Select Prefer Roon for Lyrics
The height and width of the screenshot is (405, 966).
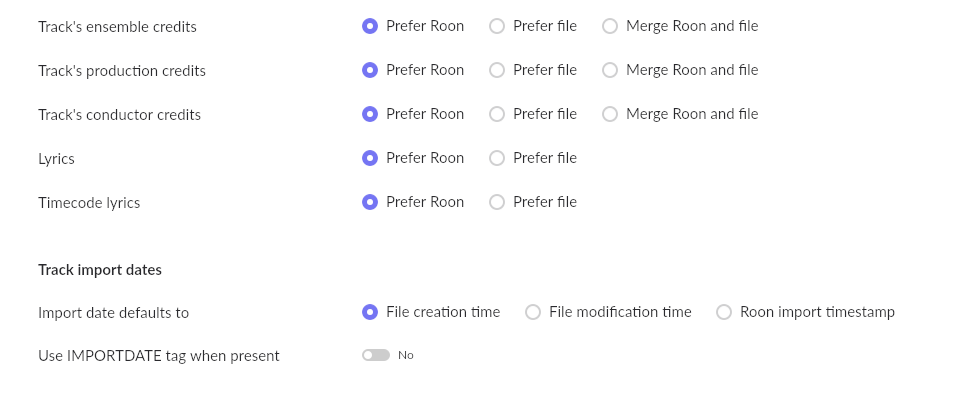click(x=370, y=158)
